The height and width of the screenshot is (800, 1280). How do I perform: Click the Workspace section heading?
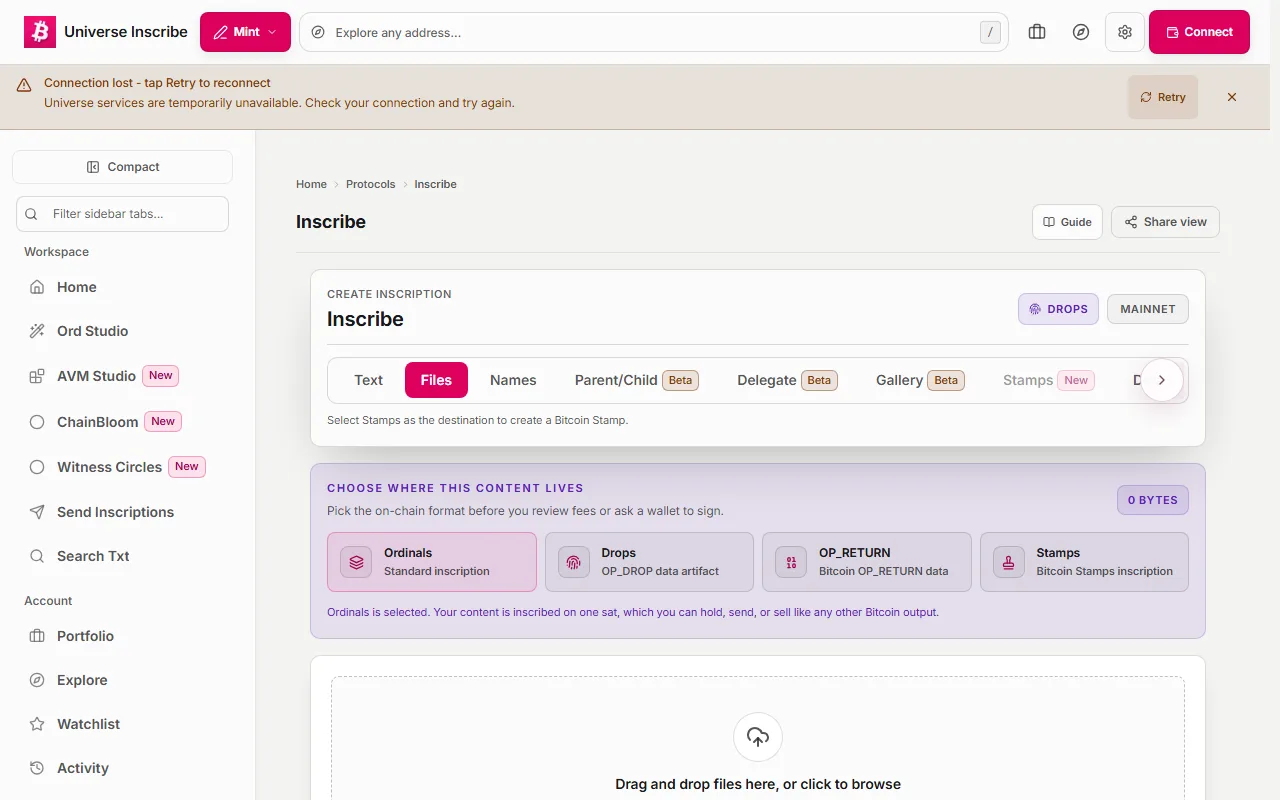point(57,252)
